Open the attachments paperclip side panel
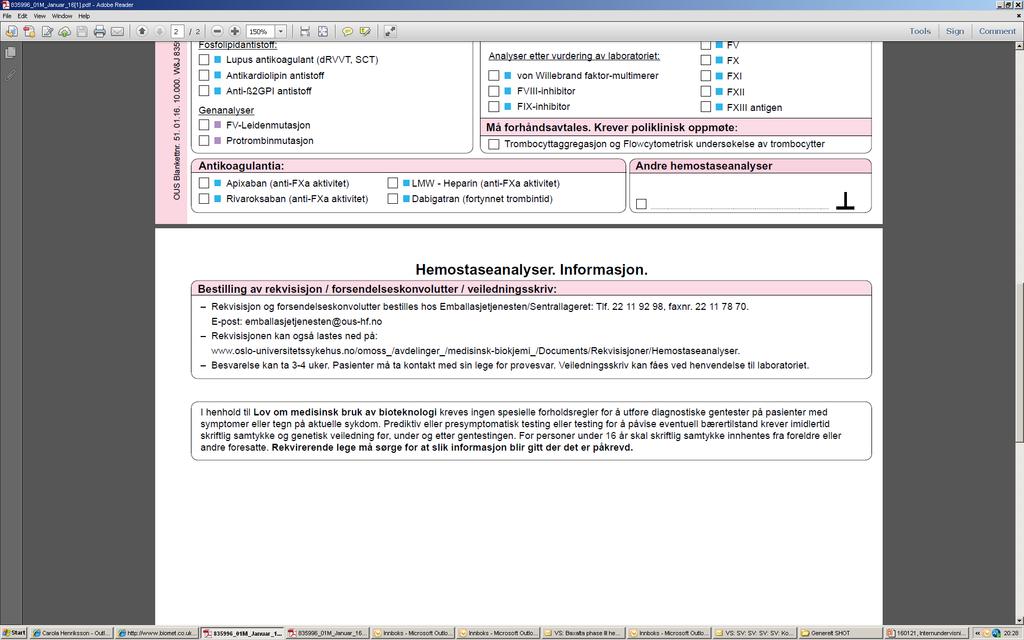The width and height of the screenshot is (1024, 640). (x=10, y=74)
